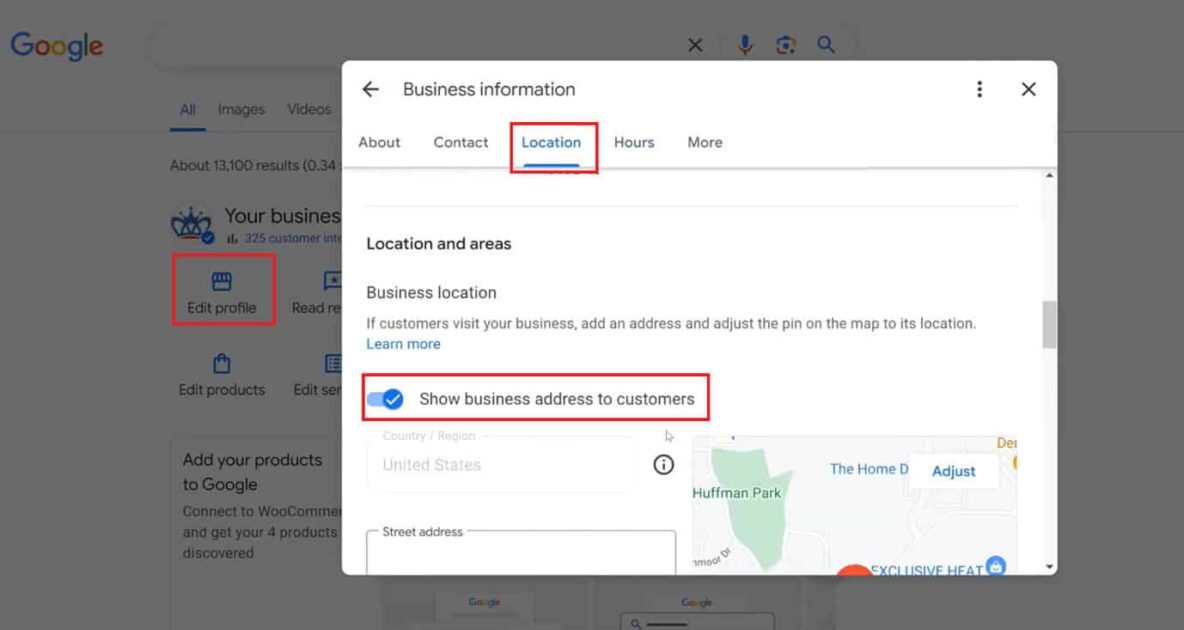This screenshot has height=630, width=1184.
Task: Click the Country / Region field
Action: tap(501, 464)
